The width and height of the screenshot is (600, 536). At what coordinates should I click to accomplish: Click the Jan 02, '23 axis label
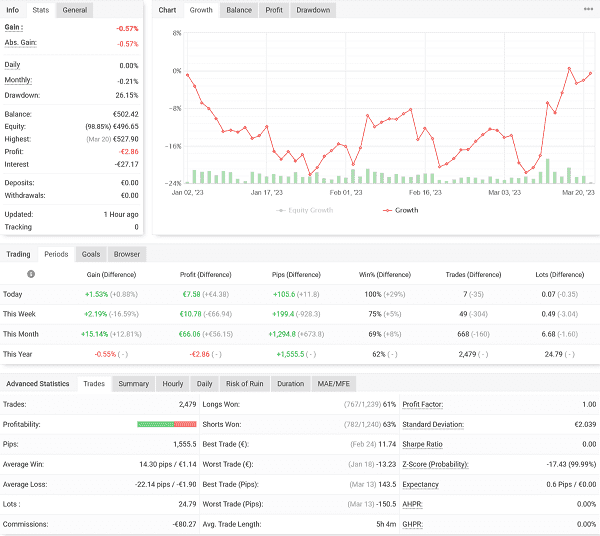tap(188, 192)
